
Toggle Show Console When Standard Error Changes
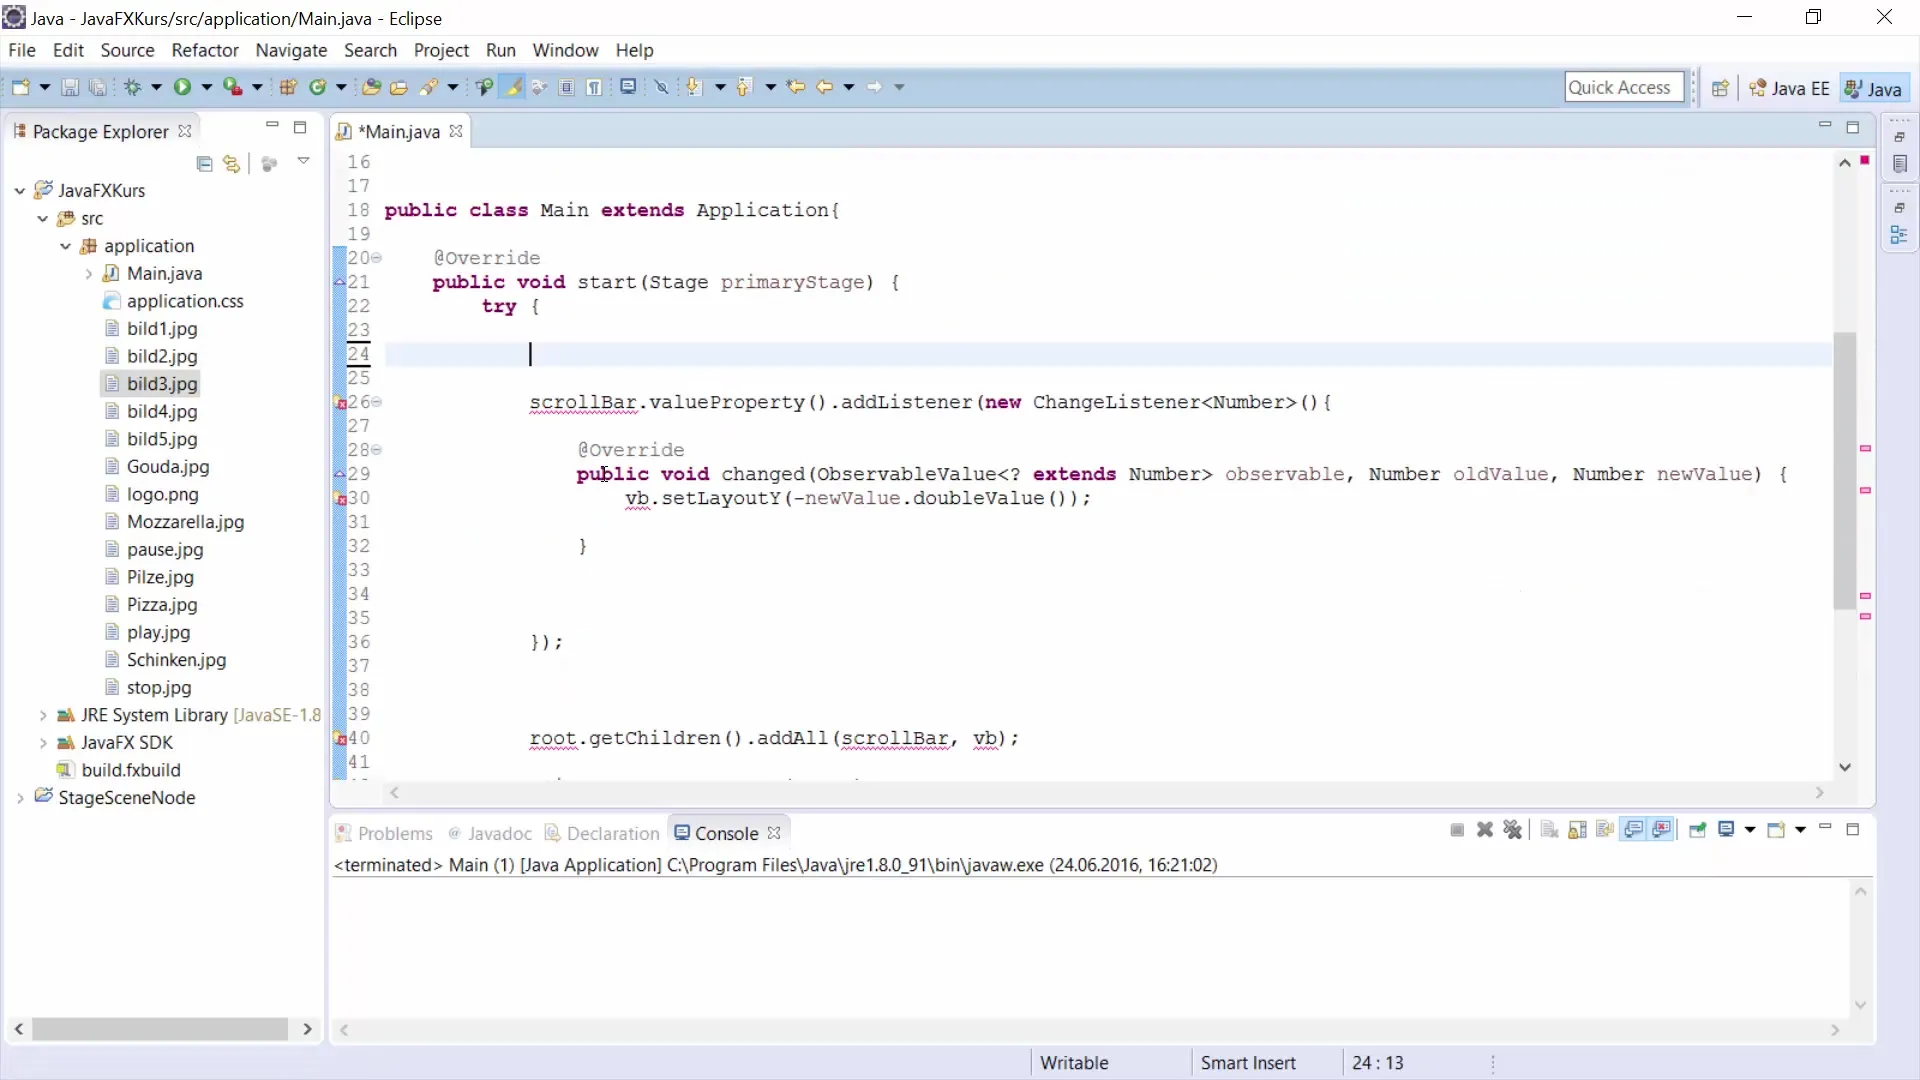point(1662,830)
